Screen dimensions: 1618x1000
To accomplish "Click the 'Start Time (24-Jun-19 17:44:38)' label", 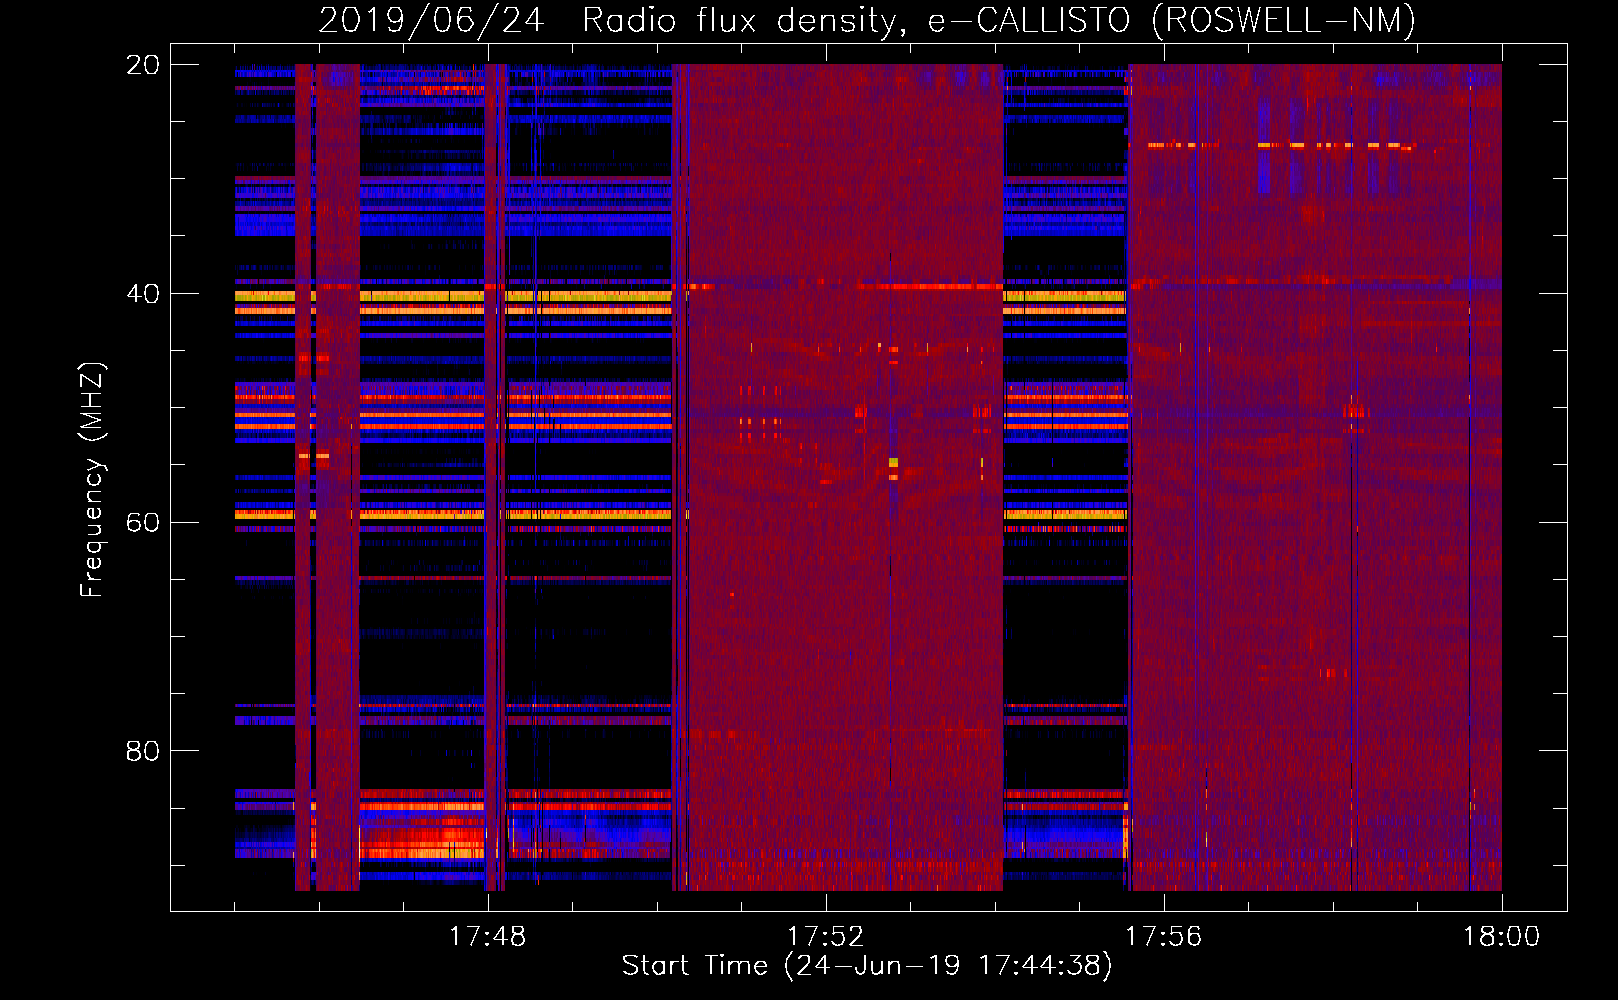I will coord(867,966).
